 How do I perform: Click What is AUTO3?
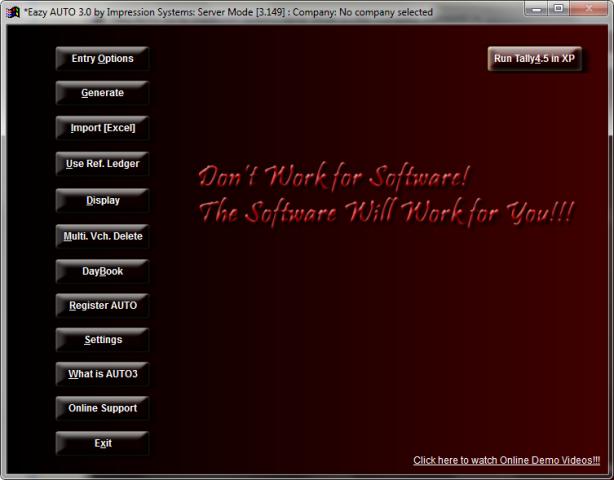click(102, 374)
